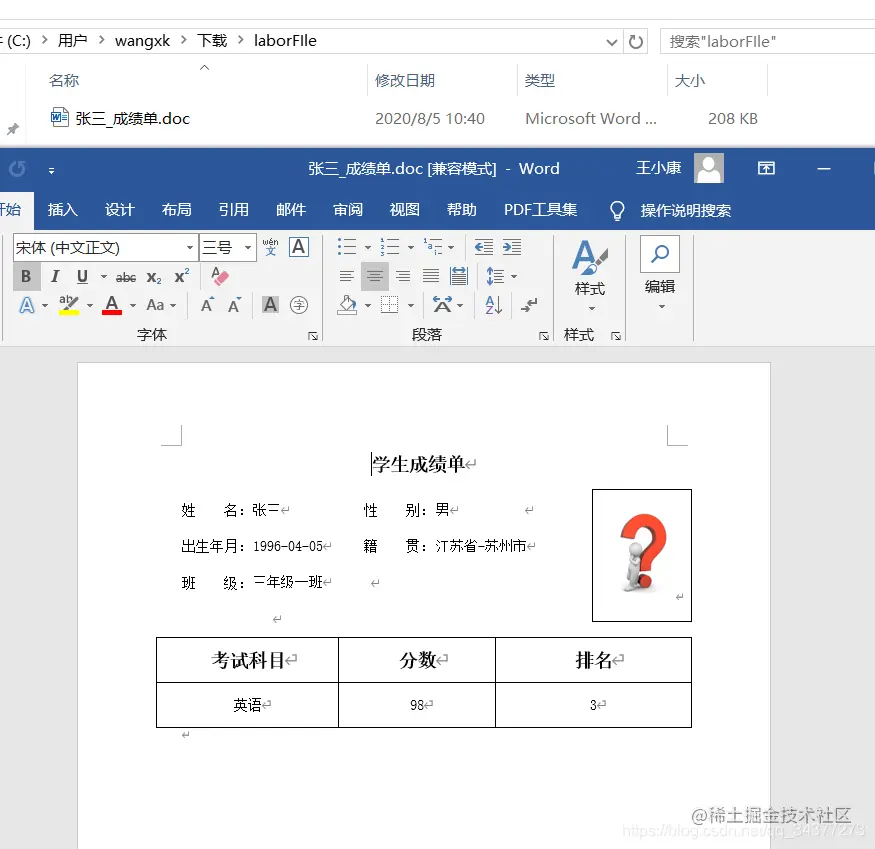Apply strikethrough to selected text
The width and height of the screenshot is (875, 849).
click(x=126, y=275)
